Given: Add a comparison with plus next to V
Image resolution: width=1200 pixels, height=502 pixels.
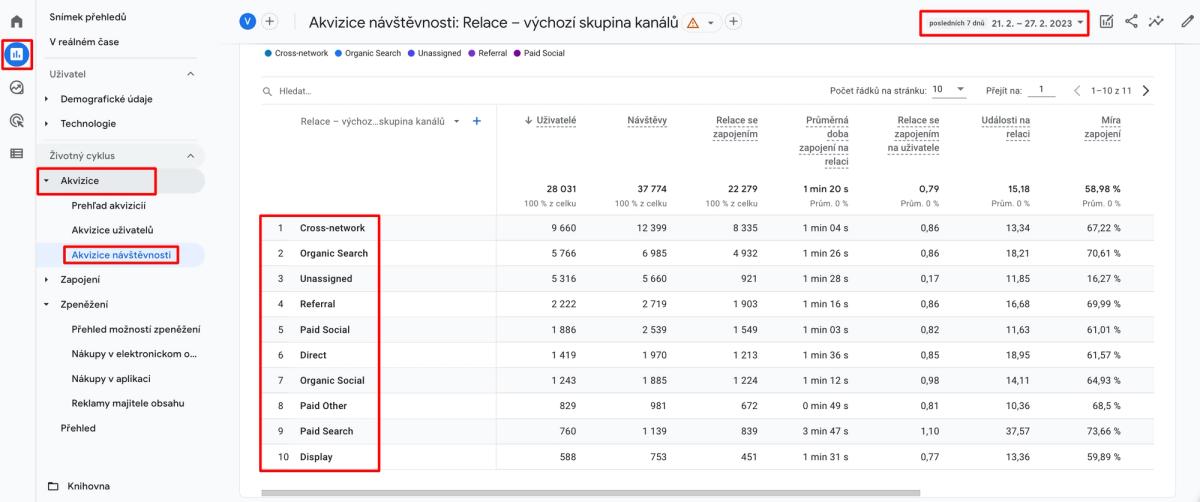Looking at the screenshot, I should point(270,22).
